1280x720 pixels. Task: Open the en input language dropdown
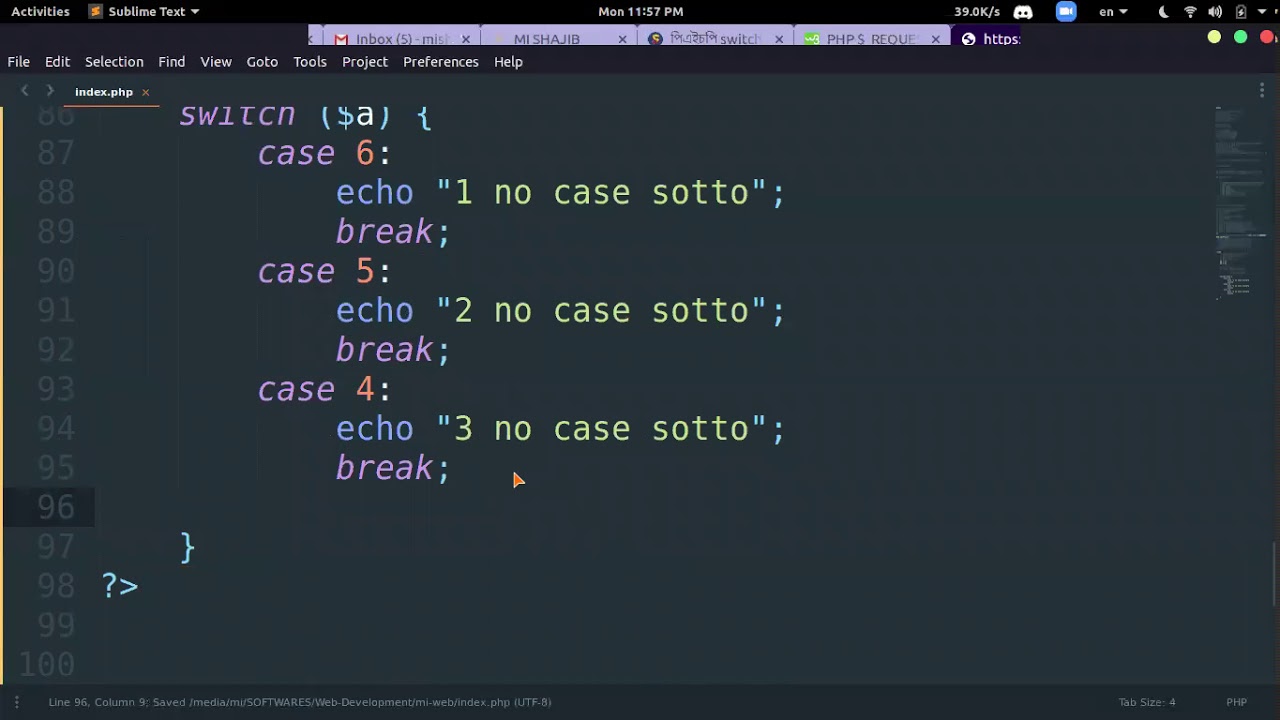tap(1113, 11)
